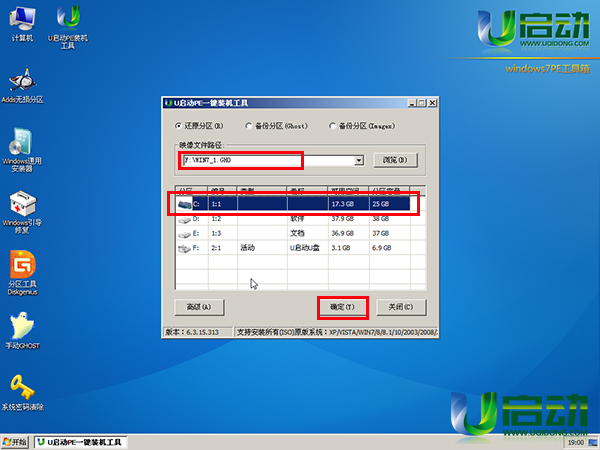Click the 36.9 GB cell of E: row
Screen dimensions: 600x450
click(342, 233)
